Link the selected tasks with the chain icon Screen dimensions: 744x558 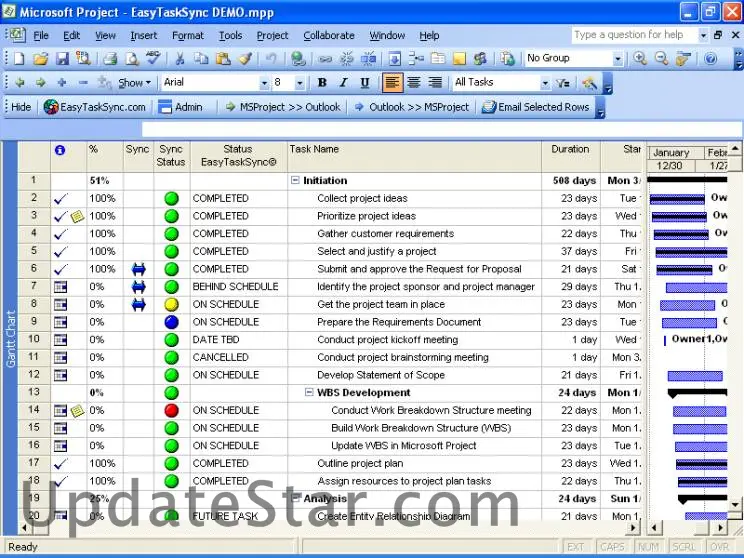tap(325, 59)
